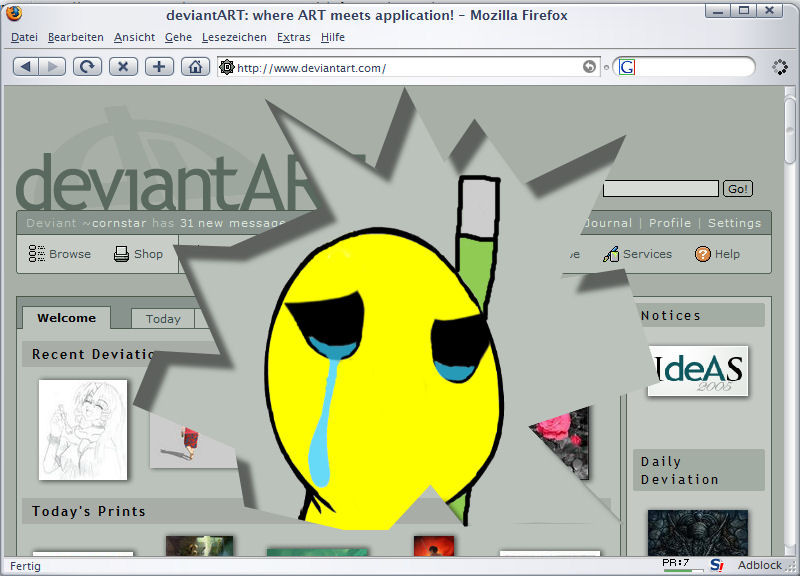The height and width of the screenshot is (576, 800).
Task: Open the Gehe menu
Action: 179,37
